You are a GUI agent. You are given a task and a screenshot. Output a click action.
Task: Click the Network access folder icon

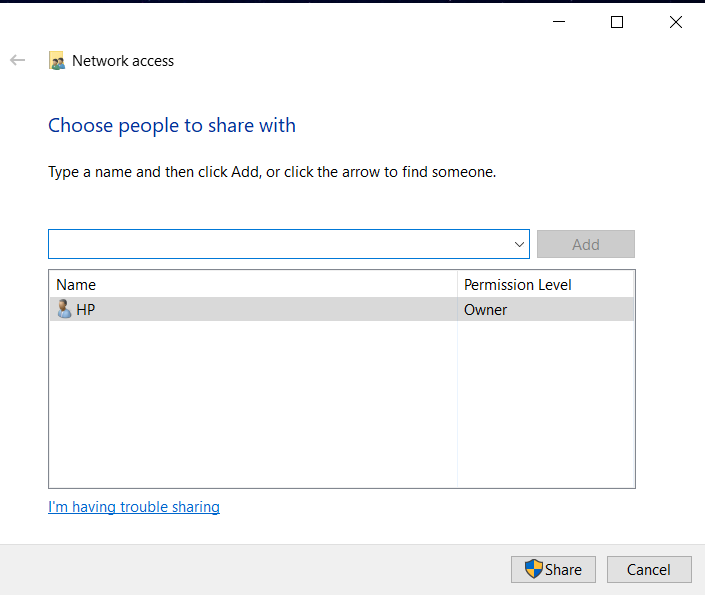click(x=57, y=61)
